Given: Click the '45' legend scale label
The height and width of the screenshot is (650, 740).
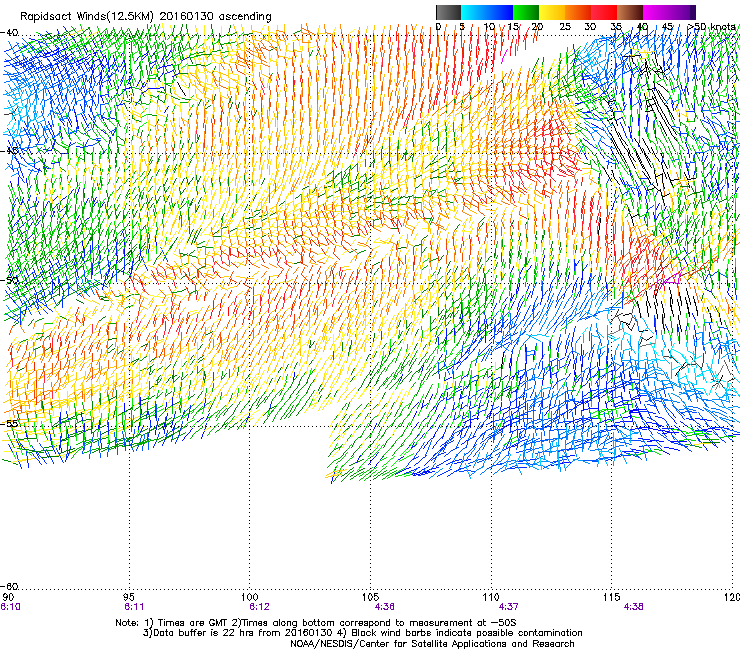Looking at the screenshot, I should [667, 26].
